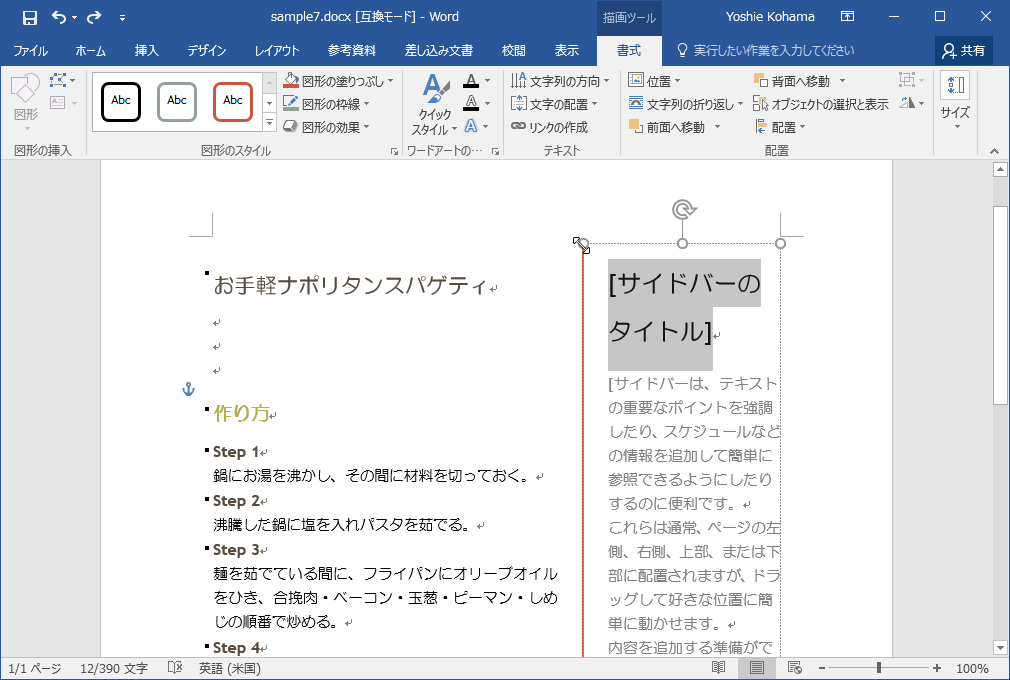Select the red-outlined Abc shape style
Screen dimensions: 1010x680
coord(233,101)
